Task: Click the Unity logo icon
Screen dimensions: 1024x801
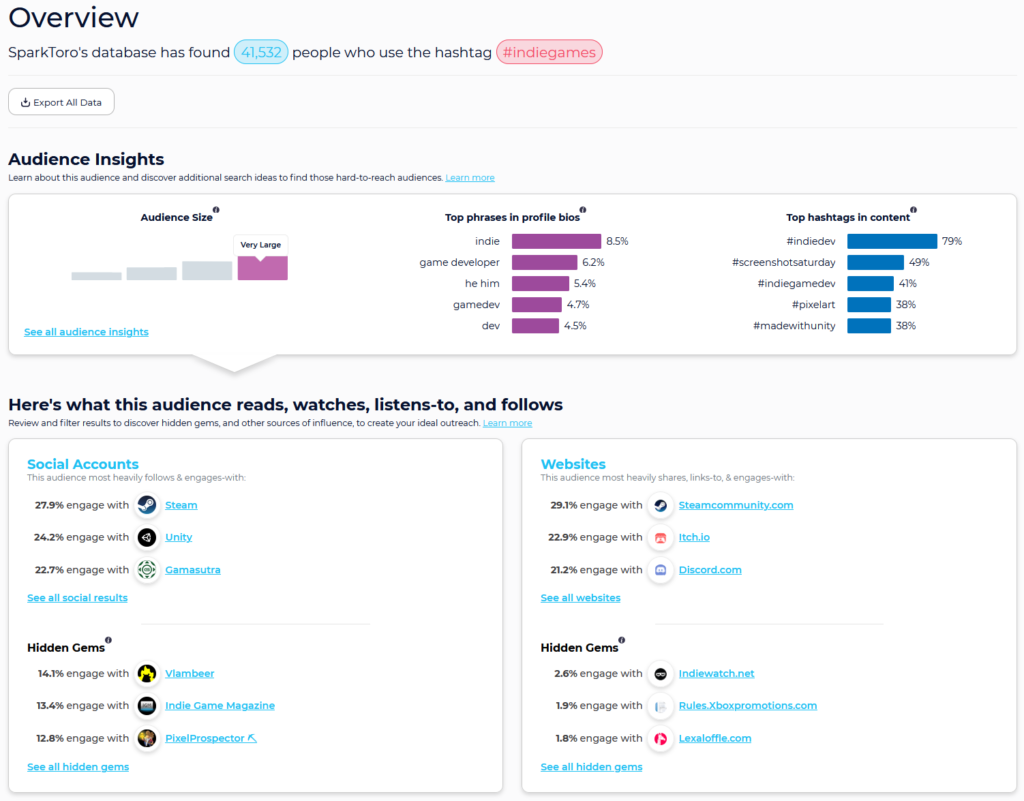Action: click(x=147, y=537)
